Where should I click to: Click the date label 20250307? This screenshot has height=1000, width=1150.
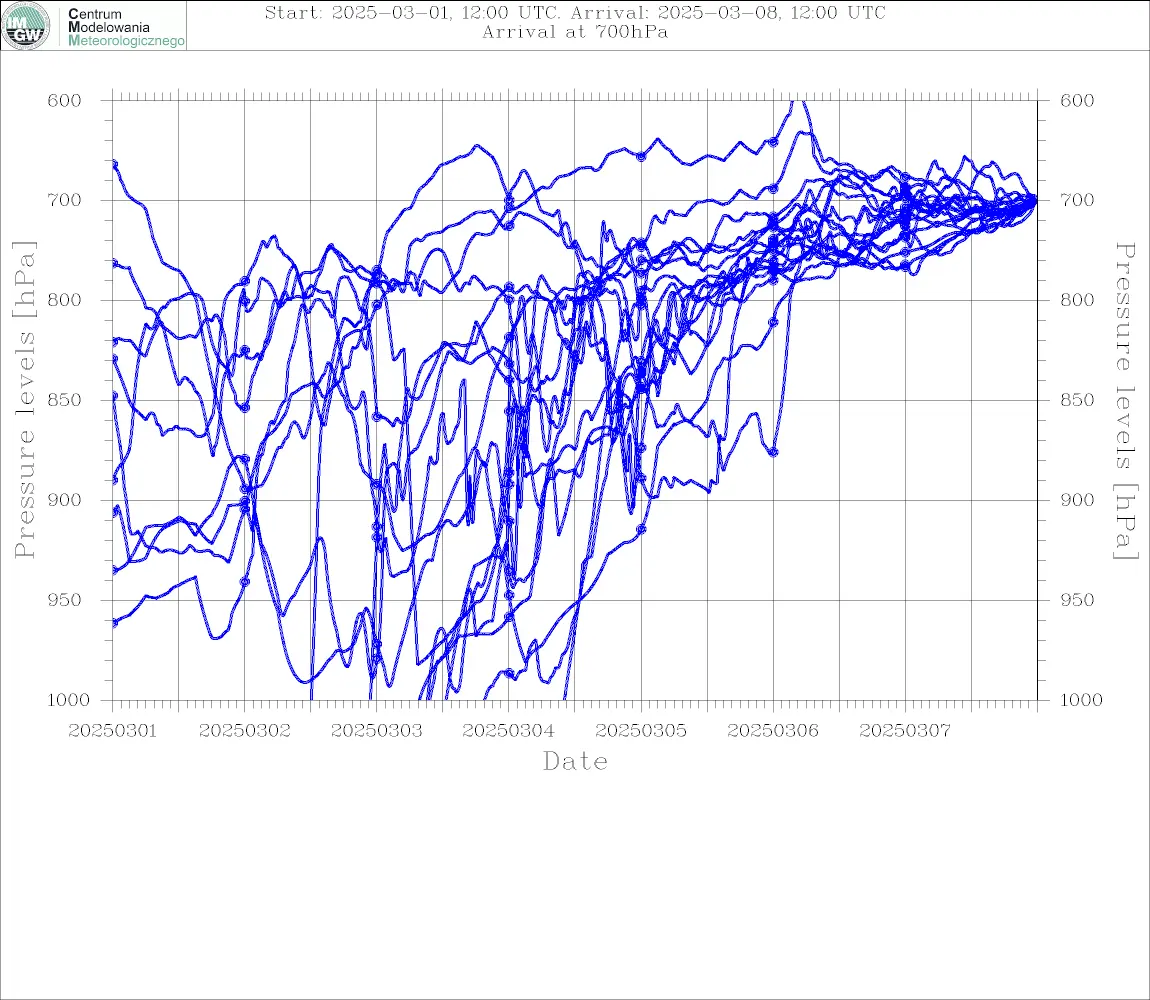click(x=905, y=731)
